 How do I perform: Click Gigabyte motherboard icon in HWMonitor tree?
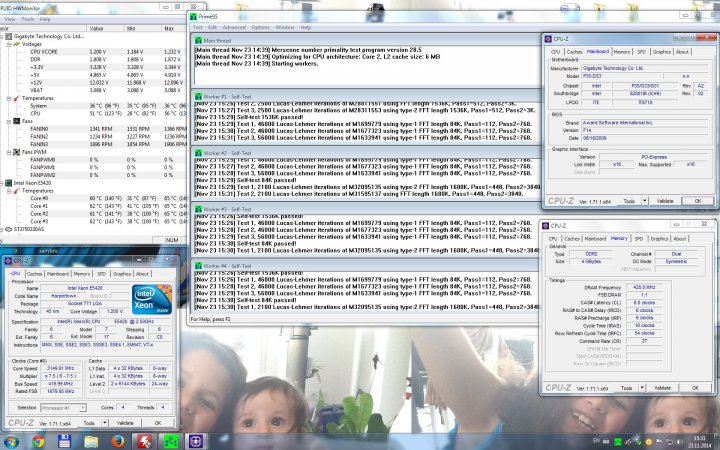click(9, 36)
